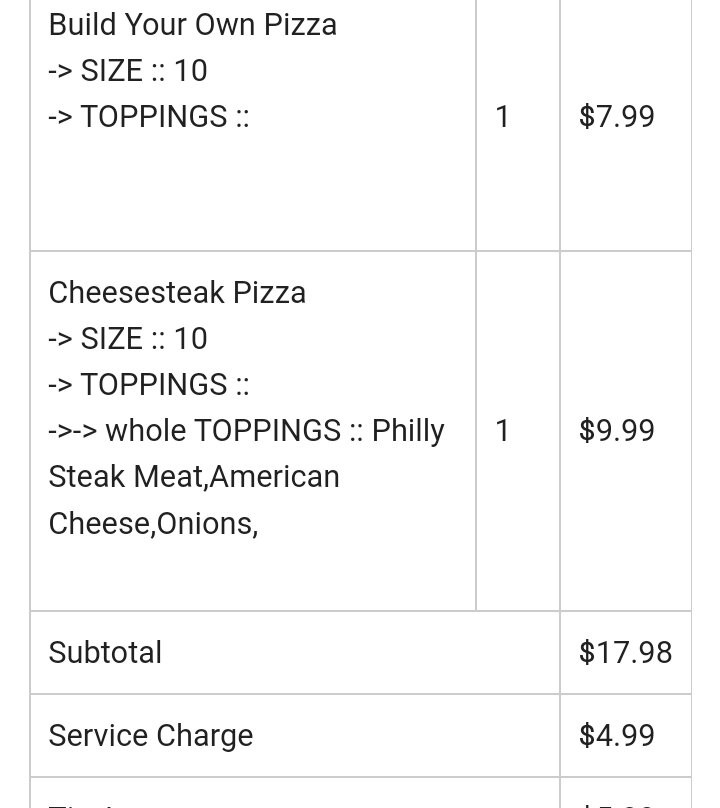This screenshot has width=720, height=808.
Task: Select the Cheesesteak Pizza item name
Action: (x=177, y=293)
